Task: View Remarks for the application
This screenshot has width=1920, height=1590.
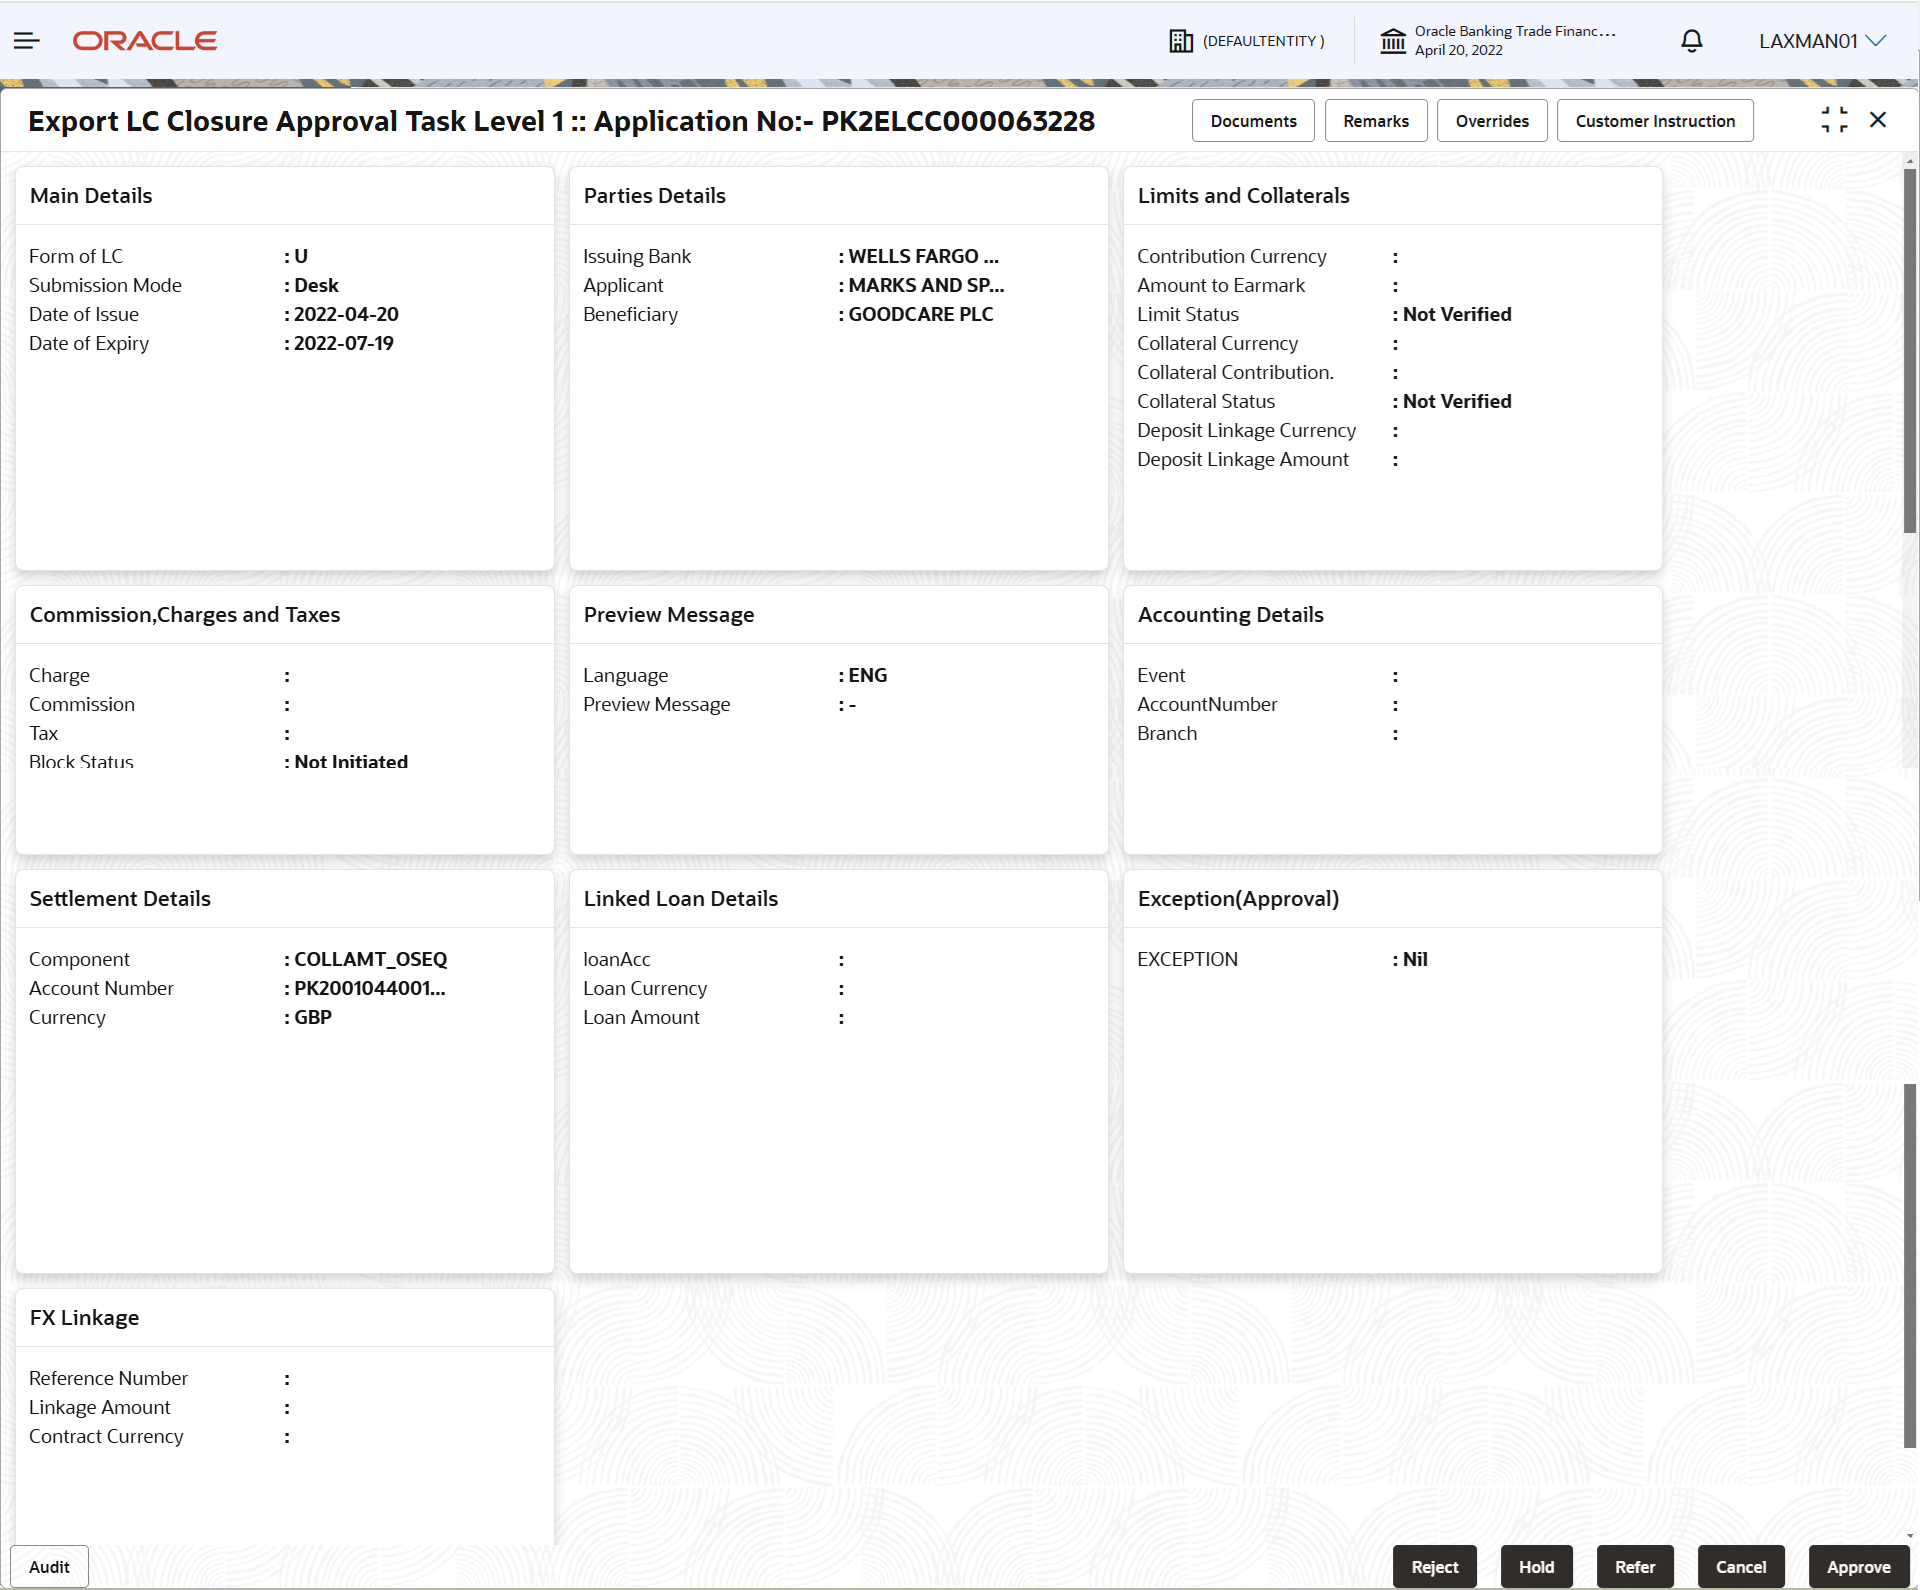Action: (x=1375, y=120)
